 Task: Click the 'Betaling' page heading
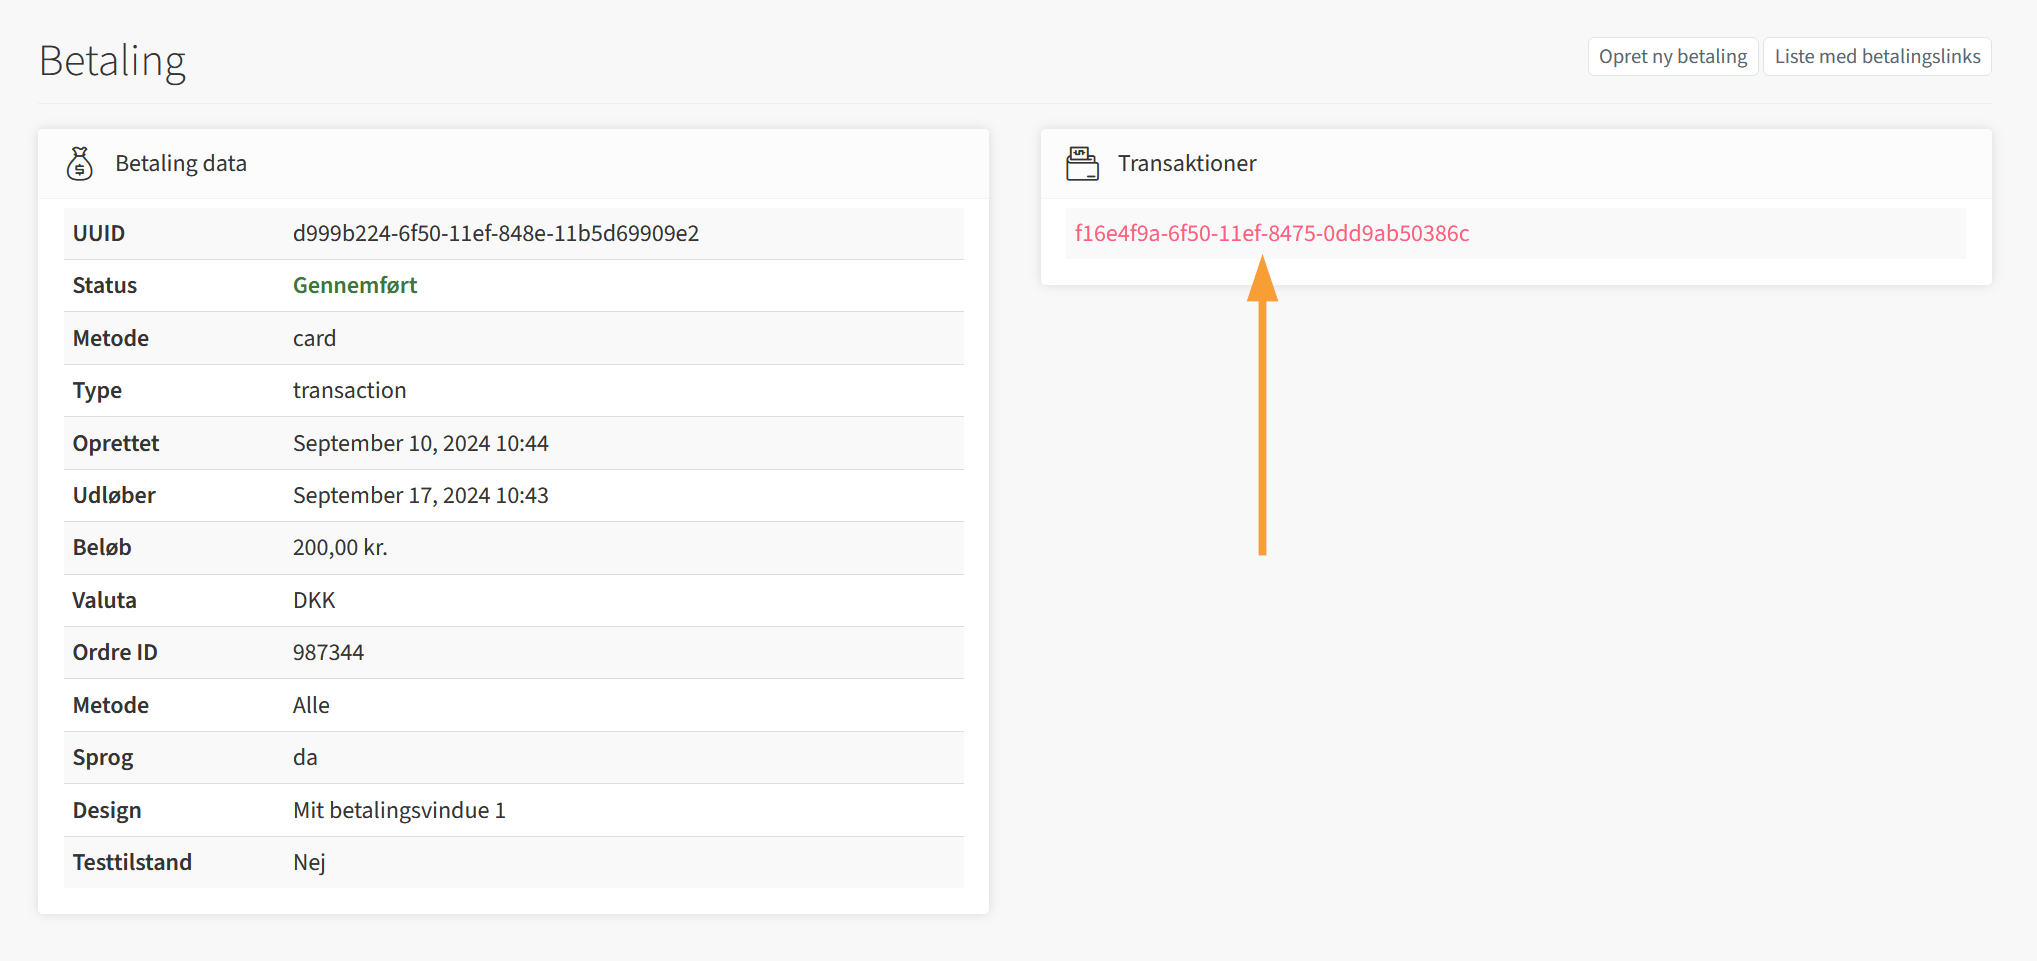[112, 61]
